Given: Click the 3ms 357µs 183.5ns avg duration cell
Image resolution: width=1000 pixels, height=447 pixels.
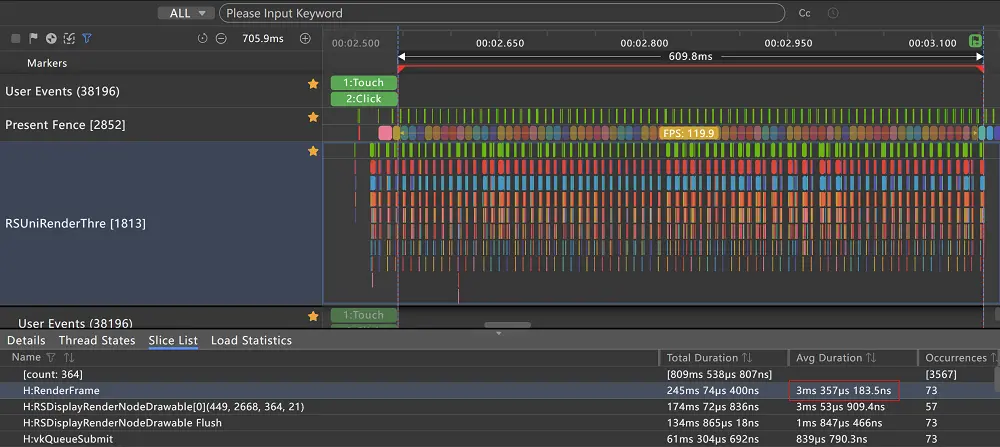Looking at the screenshot, I should [x=844, y=390].
